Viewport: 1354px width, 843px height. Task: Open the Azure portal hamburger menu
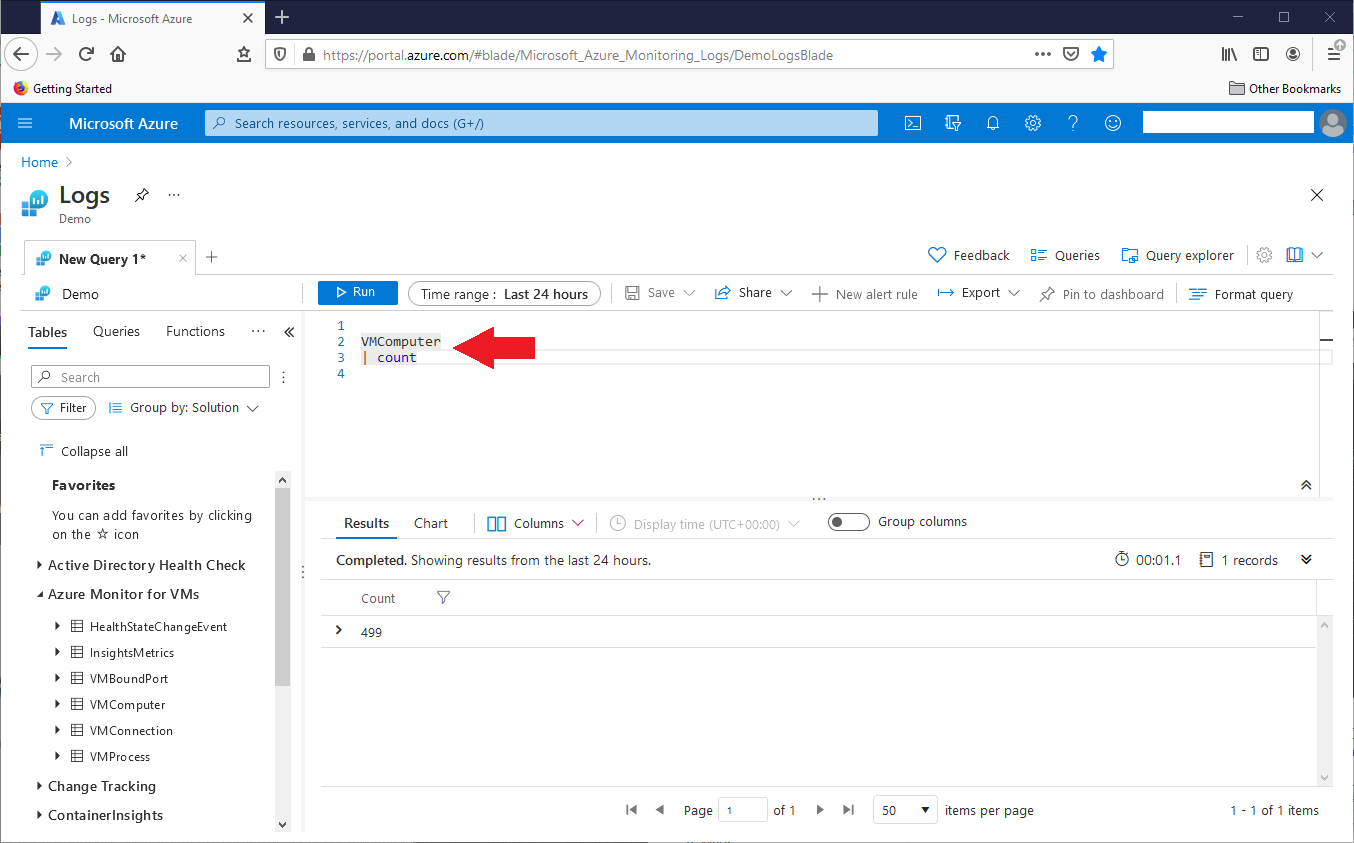(26, 123)
